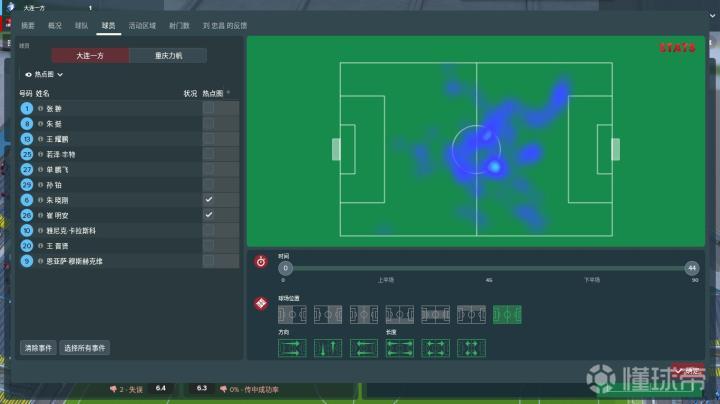Select the full-pitch green position icon
This screenshot has height=404, width=720.
pyautogui.click(x=508, y=314)
